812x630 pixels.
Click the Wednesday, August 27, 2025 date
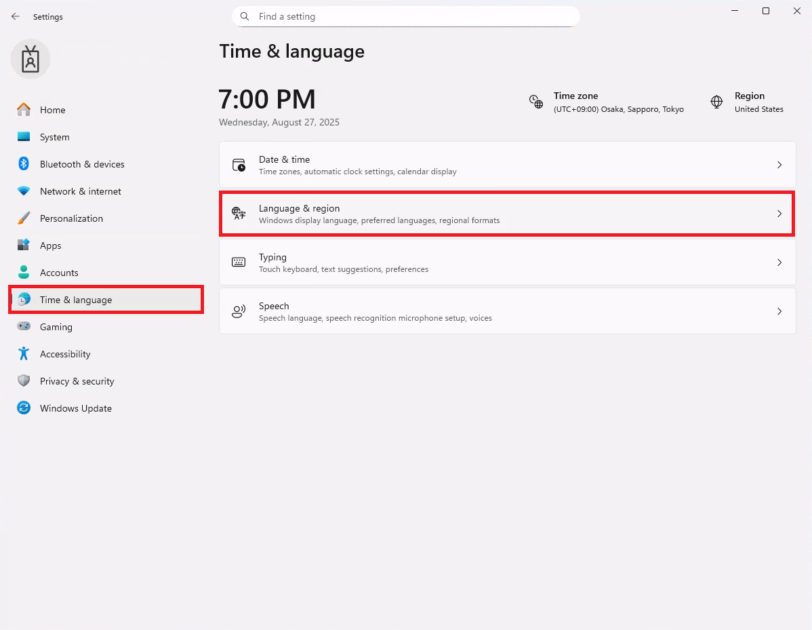click(279, 122)
